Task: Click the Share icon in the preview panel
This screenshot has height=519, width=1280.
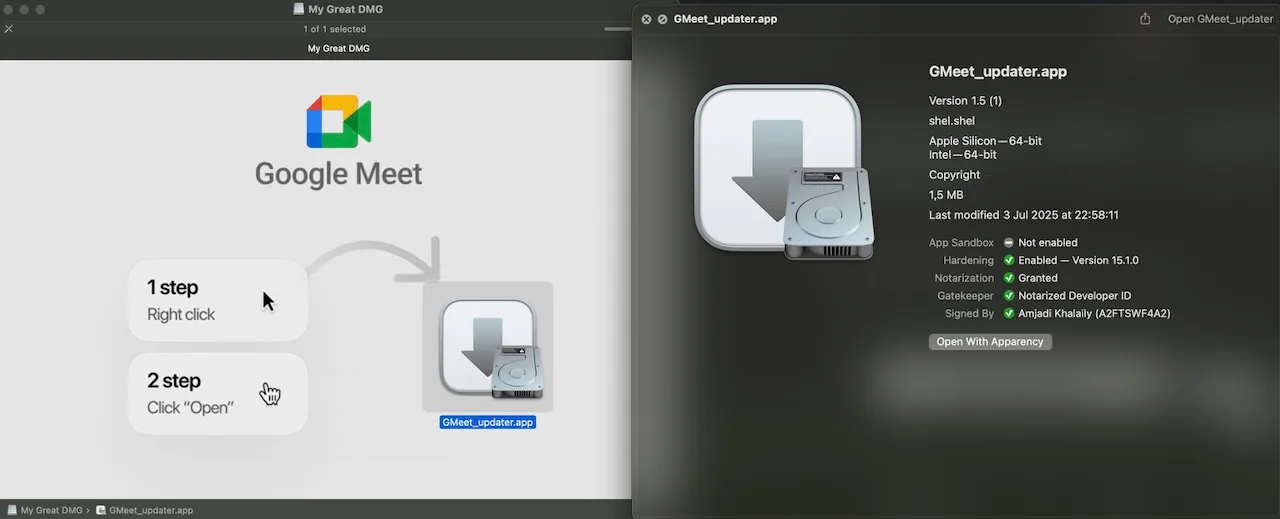Action: (1145, 19)
